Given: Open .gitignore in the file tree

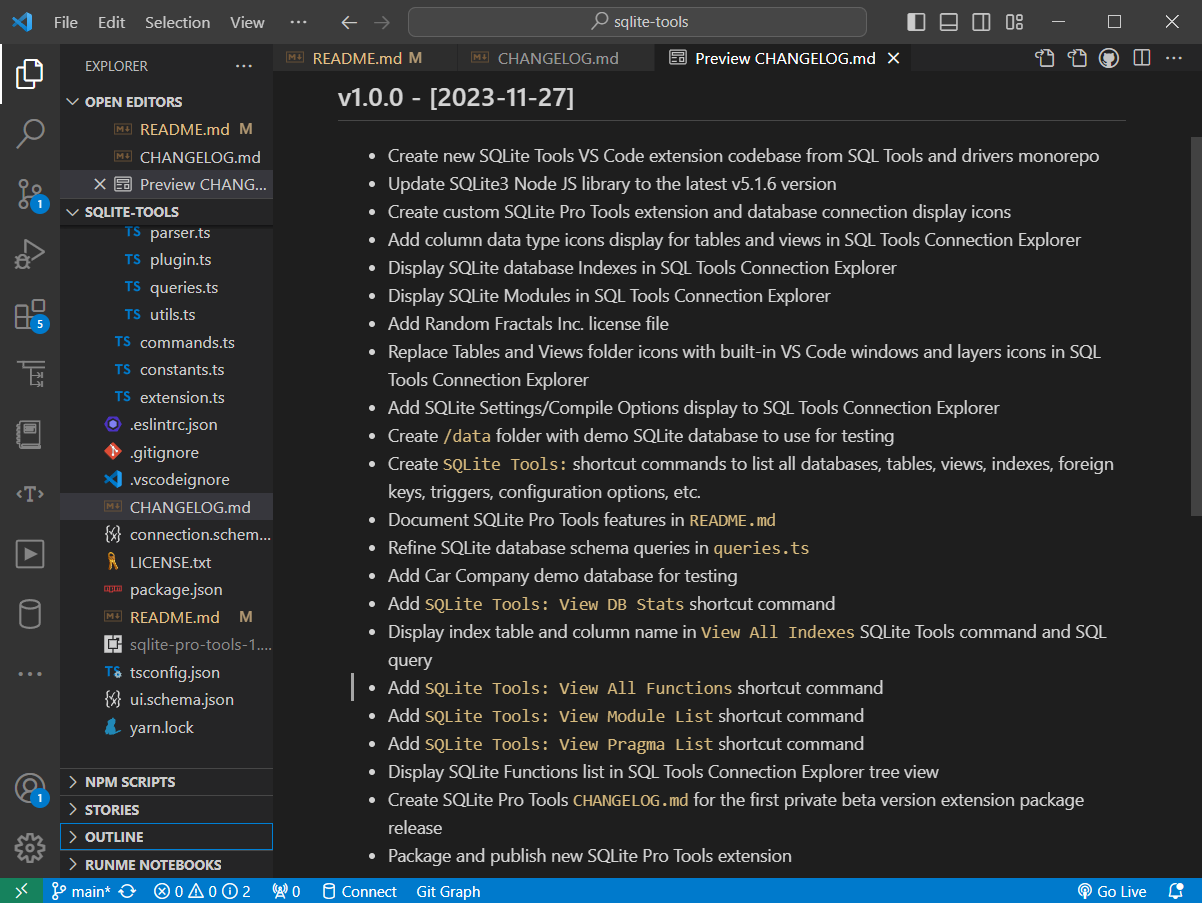Looking at the screenshot, I should (x=166, y=452).
